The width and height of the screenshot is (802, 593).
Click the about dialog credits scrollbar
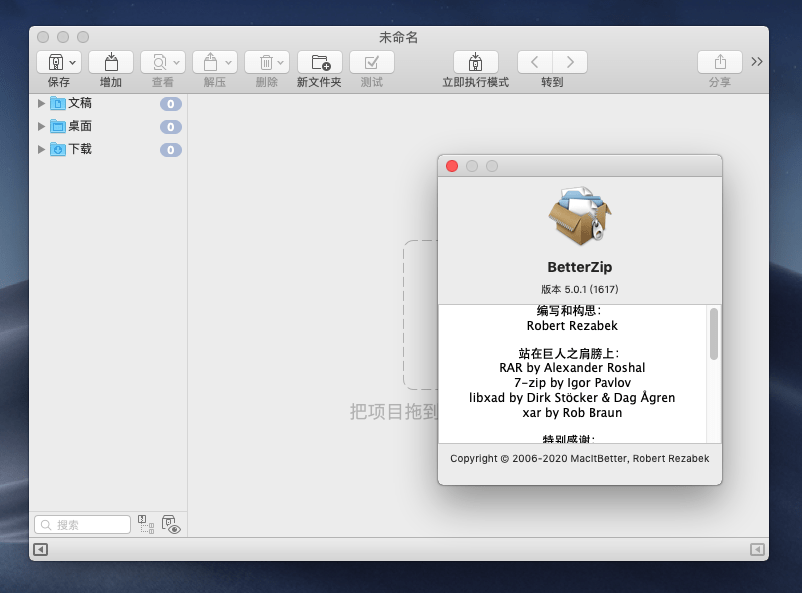click(x=714, y=334)
